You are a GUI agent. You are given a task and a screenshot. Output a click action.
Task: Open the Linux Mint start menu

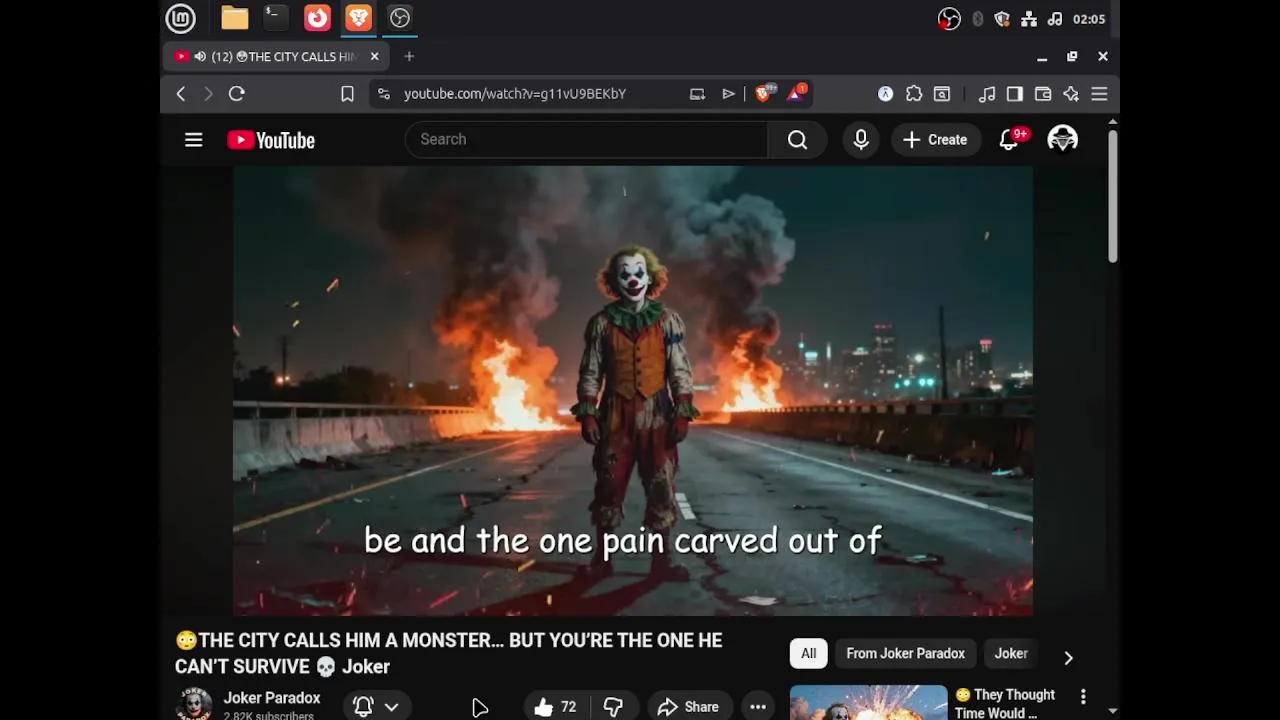coord(180,18)
